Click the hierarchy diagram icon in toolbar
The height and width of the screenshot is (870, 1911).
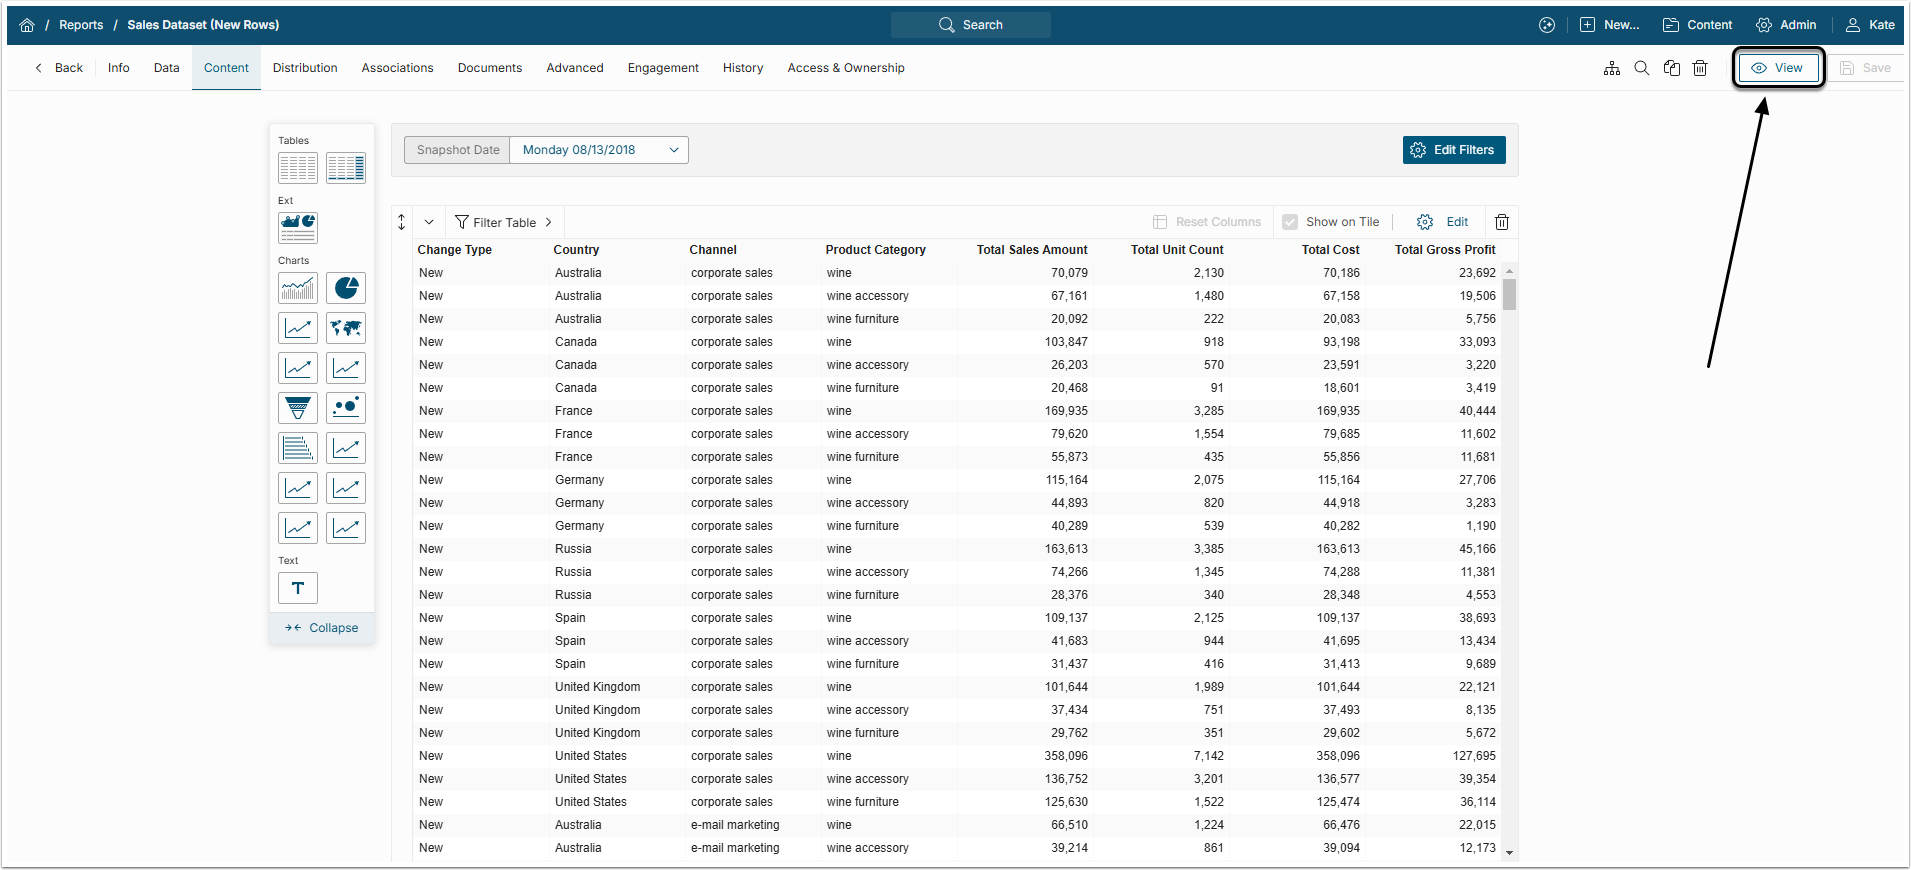1612,68
